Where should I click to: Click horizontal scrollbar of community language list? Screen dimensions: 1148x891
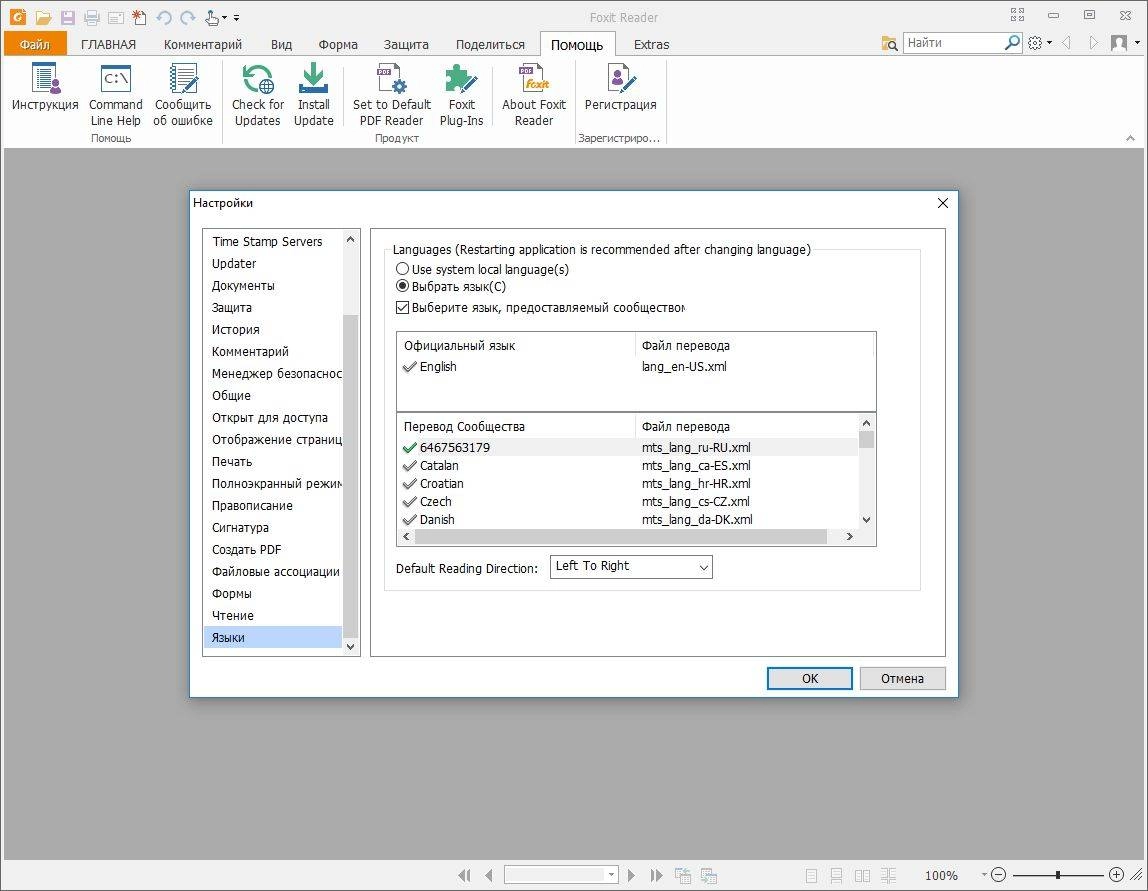[621, 537]
